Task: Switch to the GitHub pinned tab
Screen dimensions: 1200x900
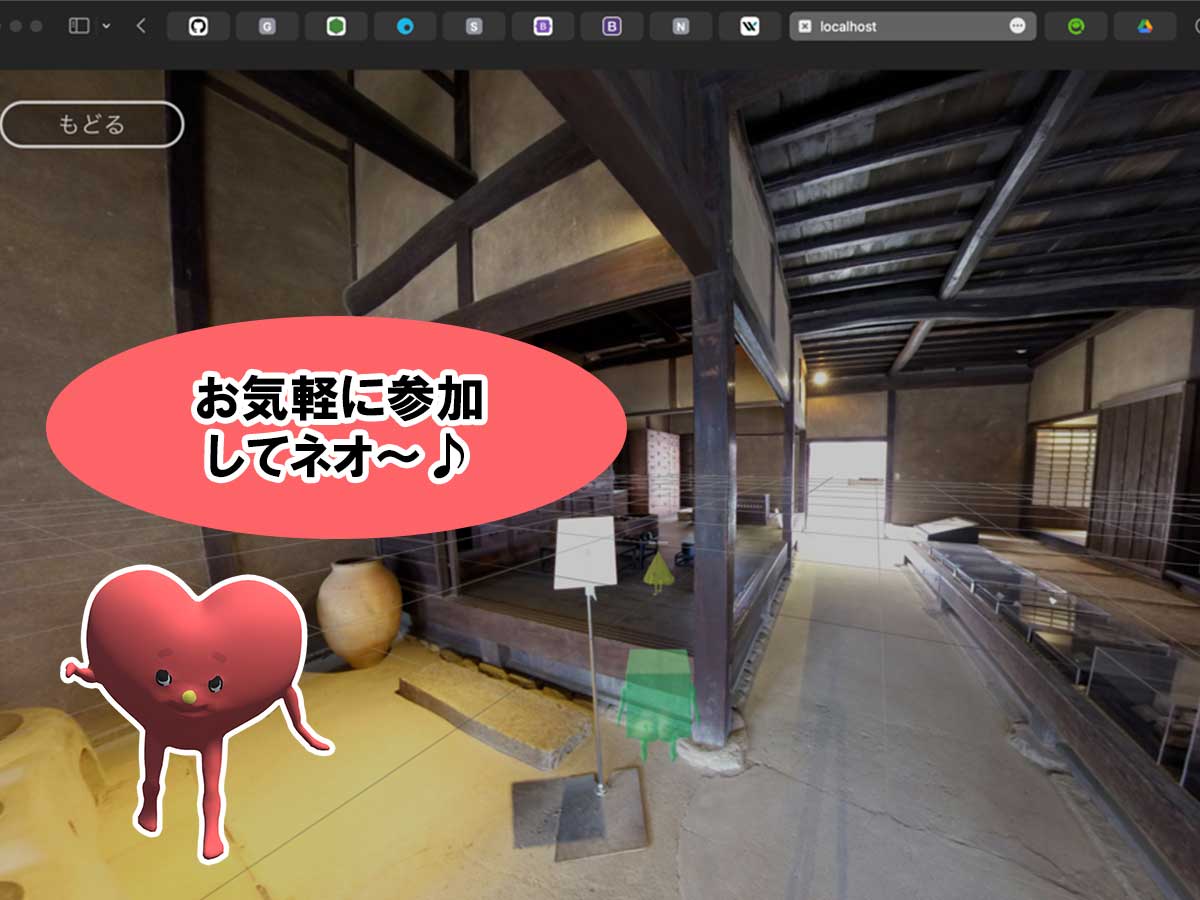Action: coord(198,27)
